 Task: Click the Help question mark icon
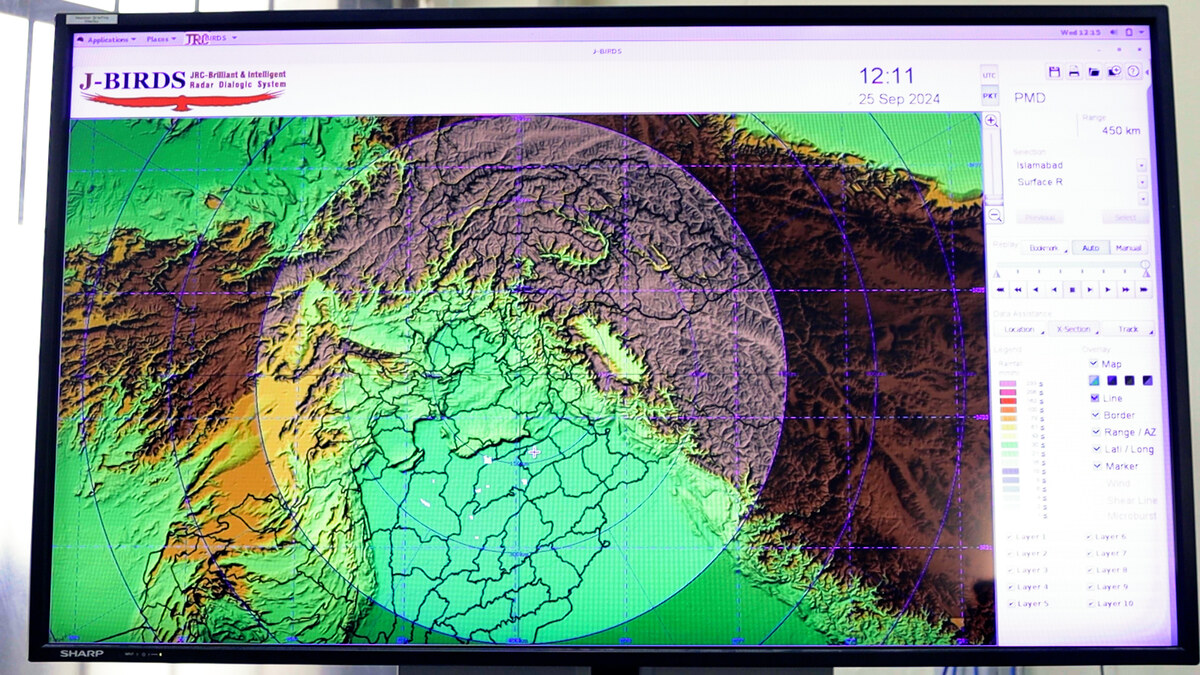1133,72
